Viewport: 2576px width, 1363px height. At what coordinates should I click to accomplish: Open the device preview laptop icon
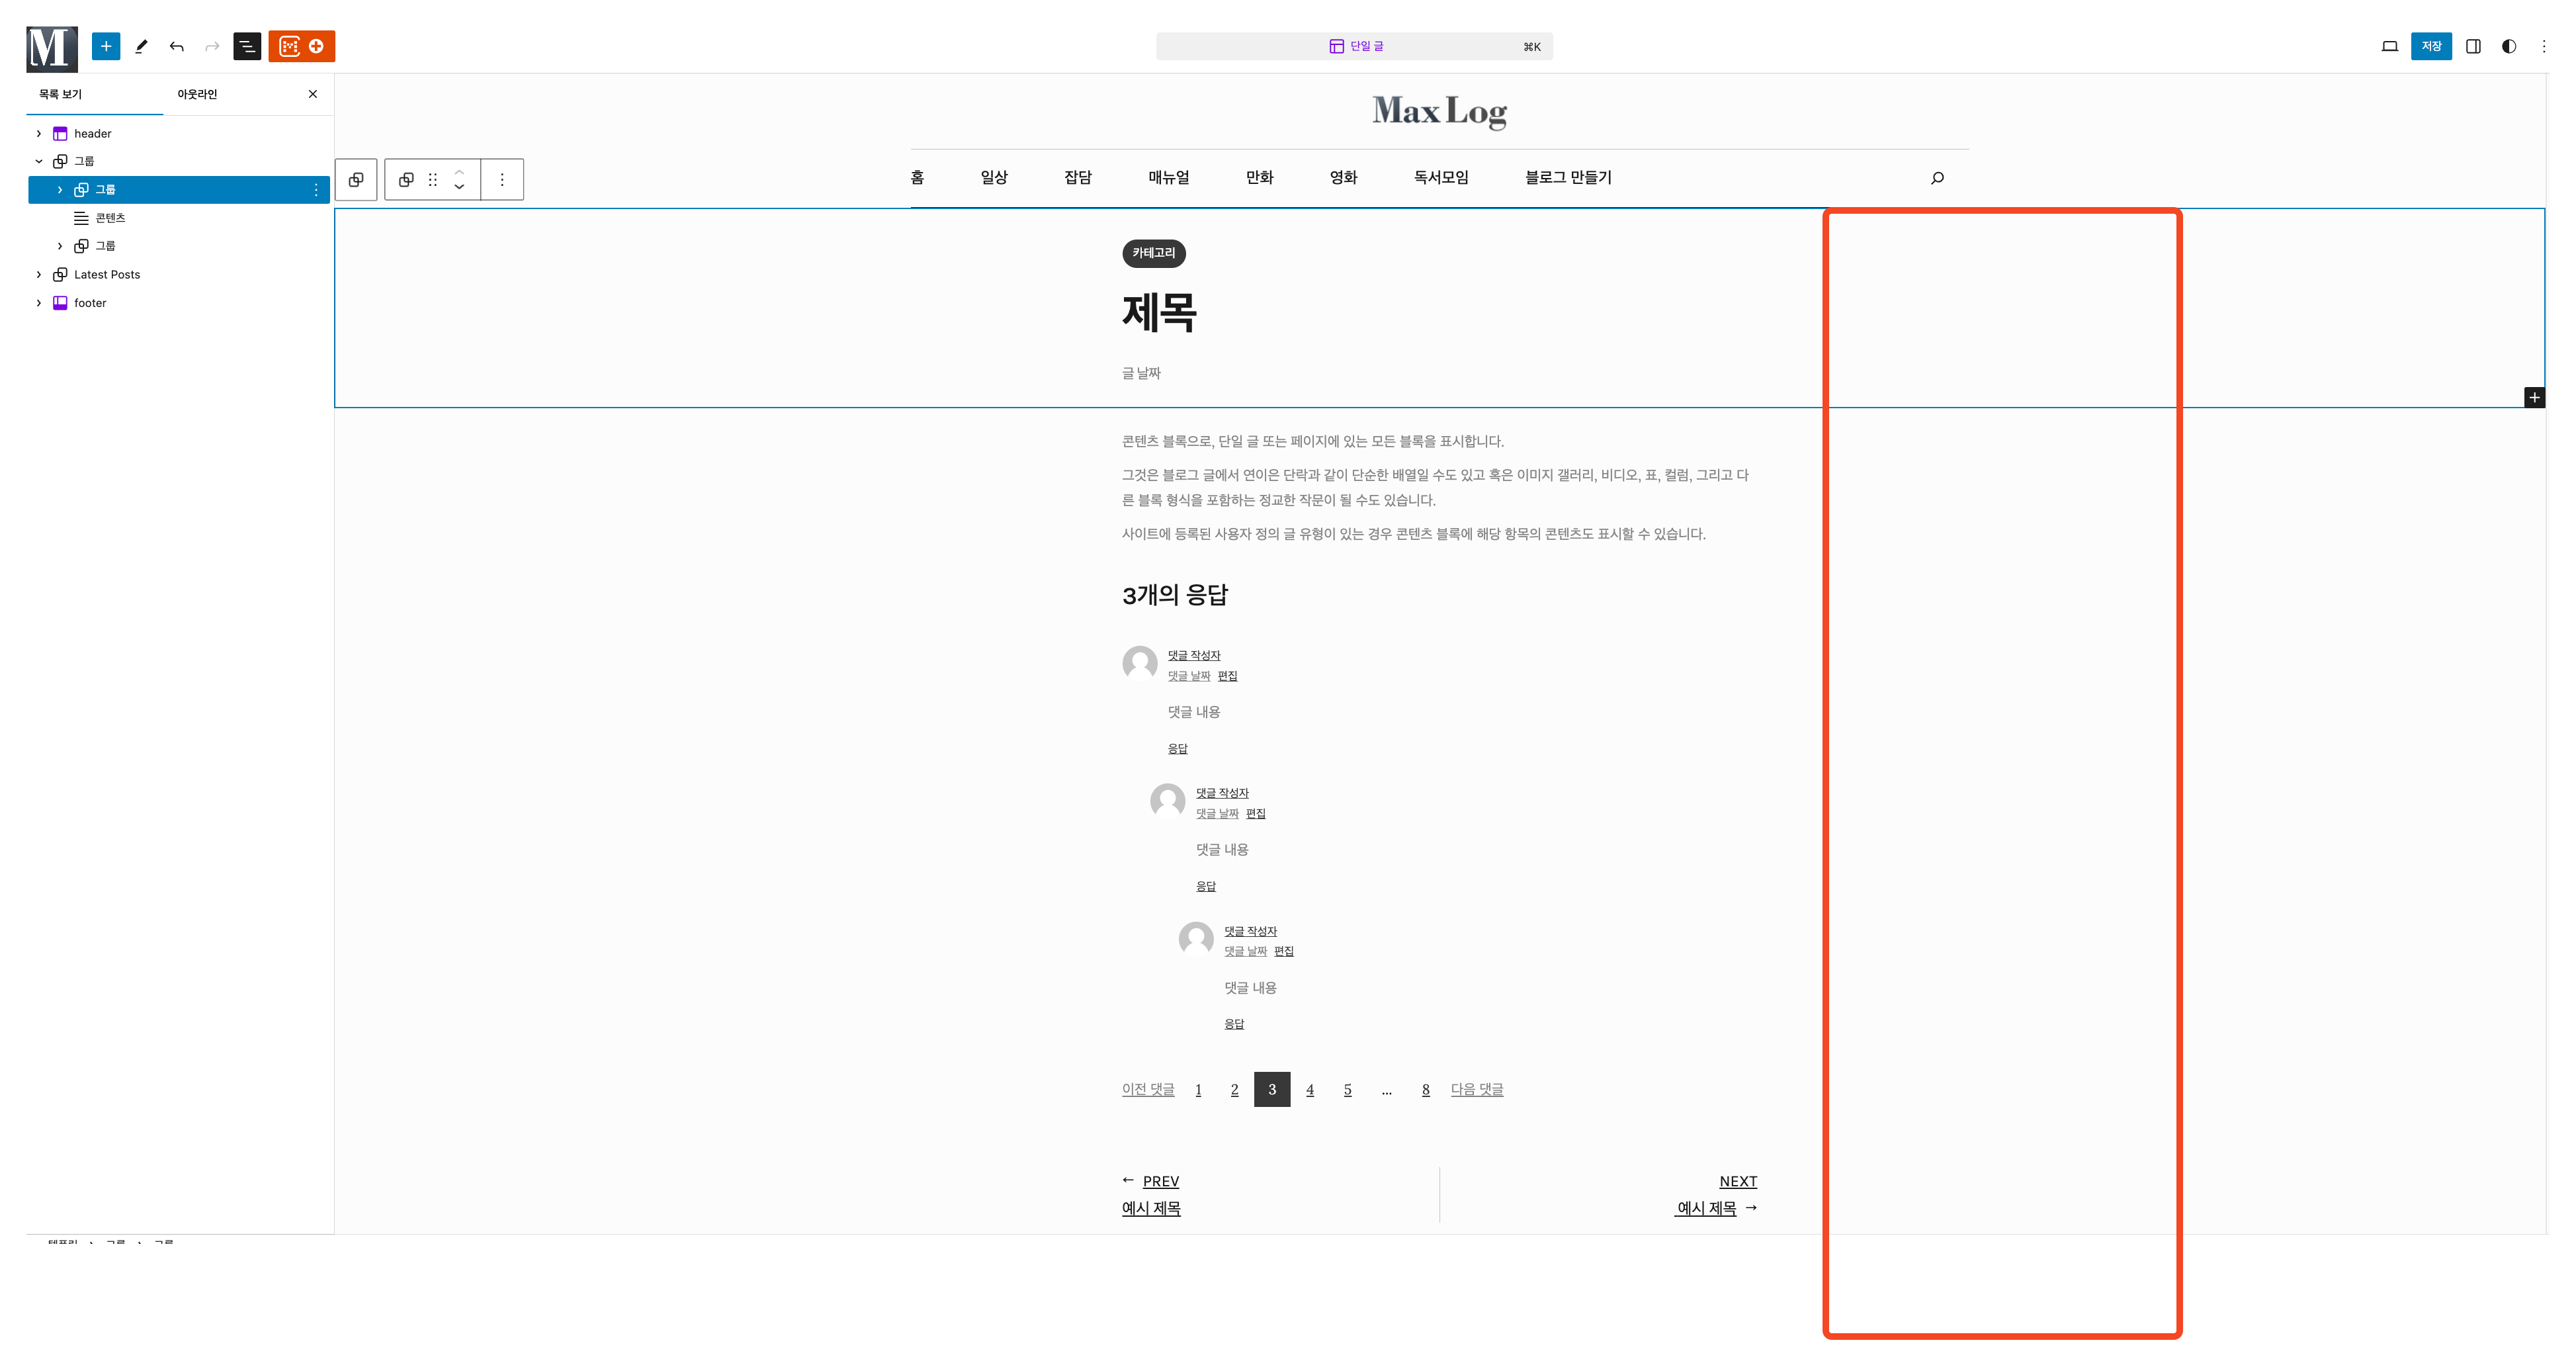[2389, 46]
